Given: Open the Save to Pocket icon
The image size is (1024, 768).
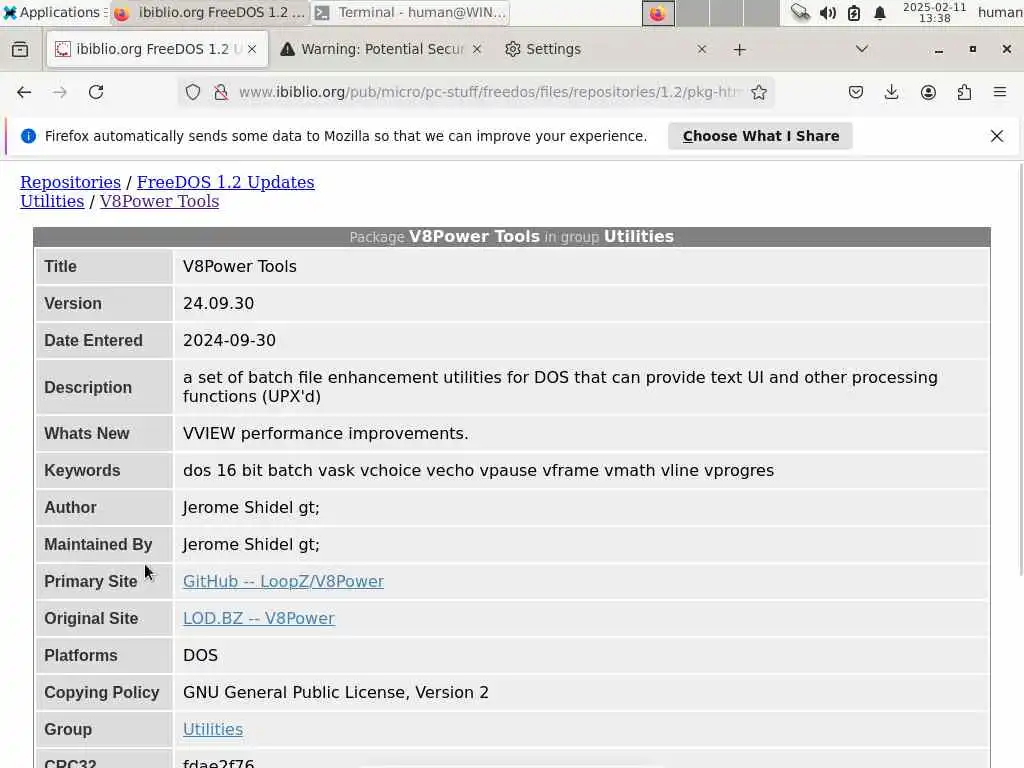Looking at the screenshot, I should (856, 92).
